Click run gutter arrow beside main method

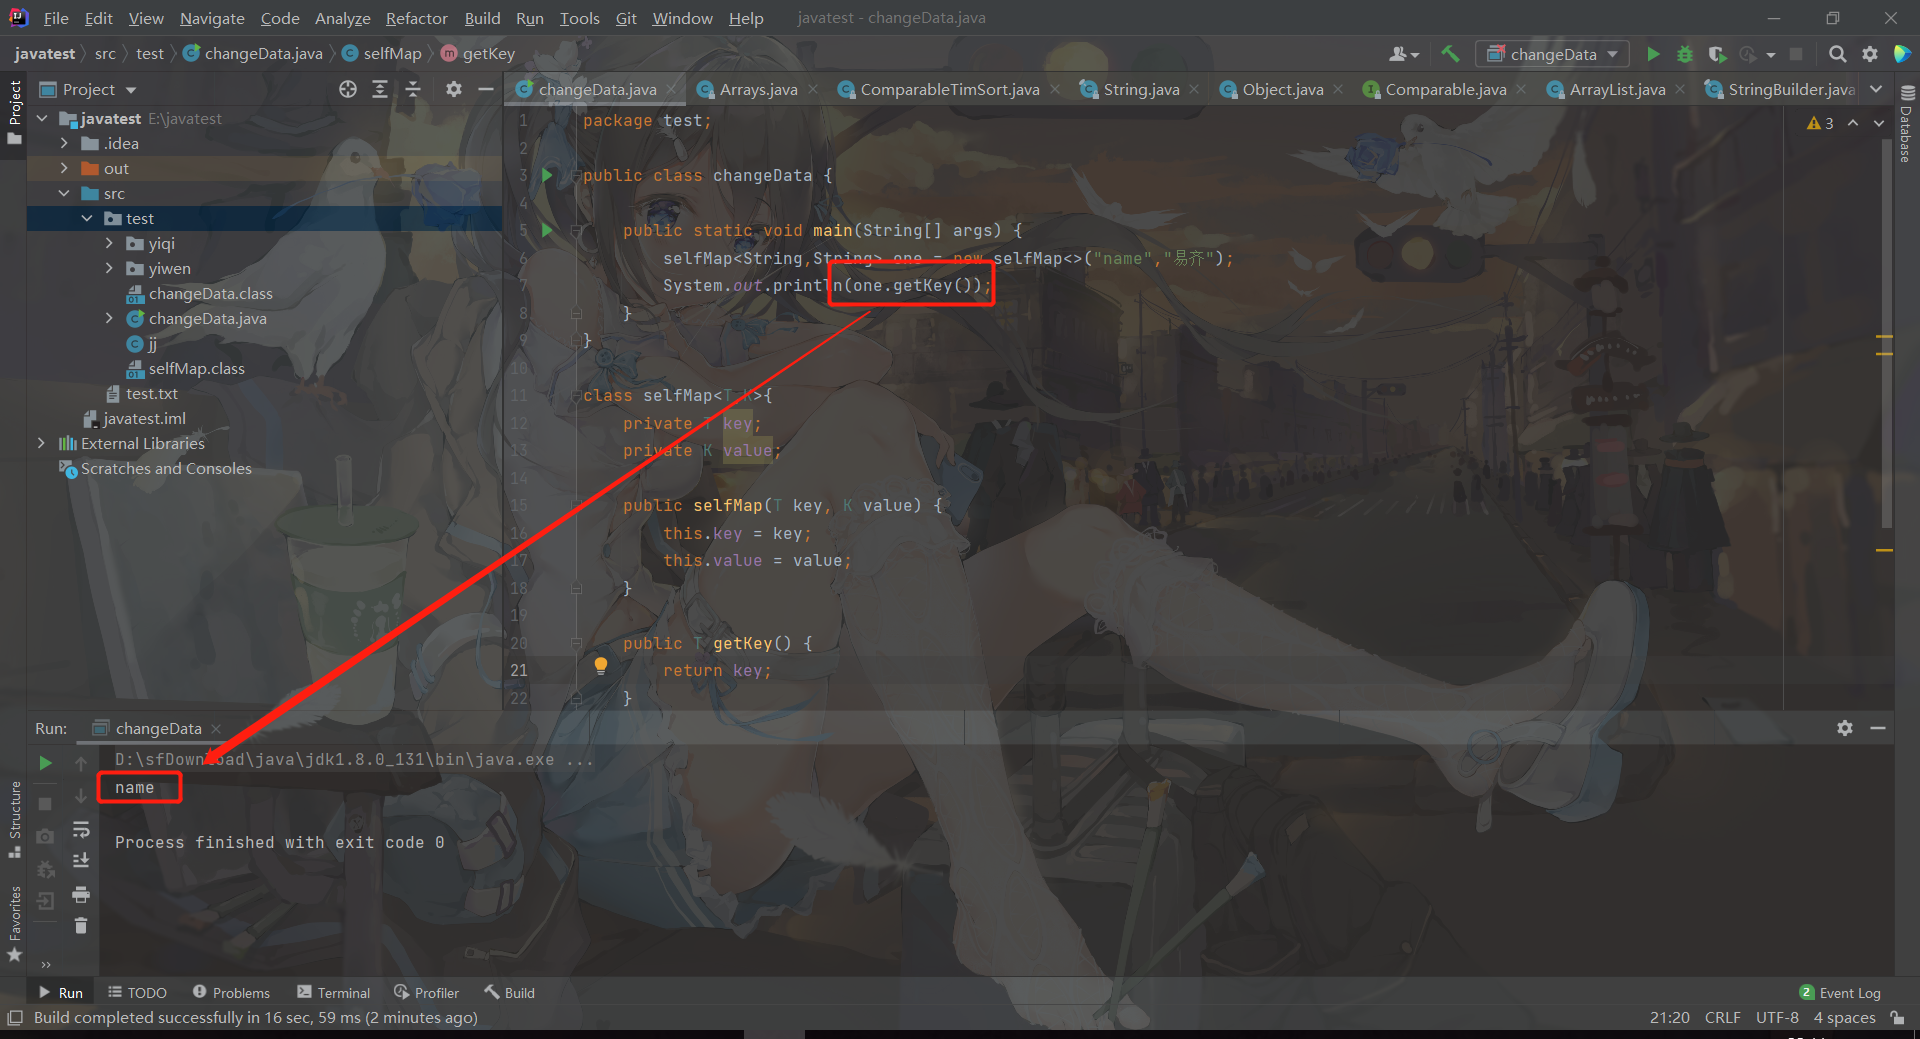(547, 230)
